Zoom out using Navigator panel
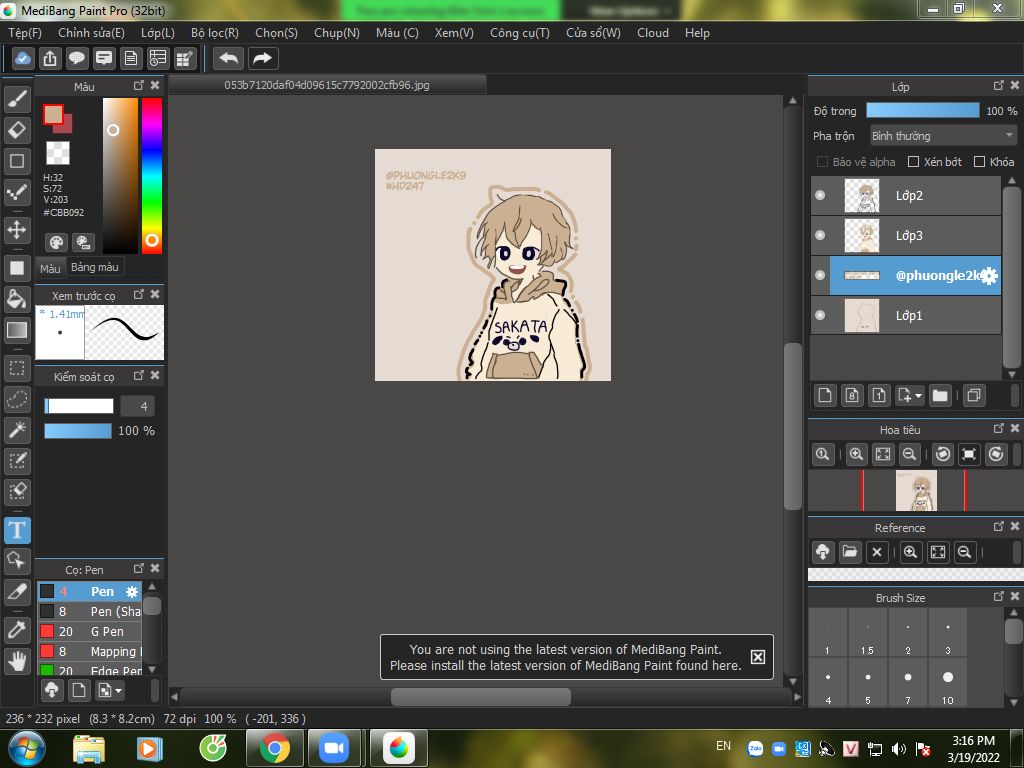 tap(910, 454)
